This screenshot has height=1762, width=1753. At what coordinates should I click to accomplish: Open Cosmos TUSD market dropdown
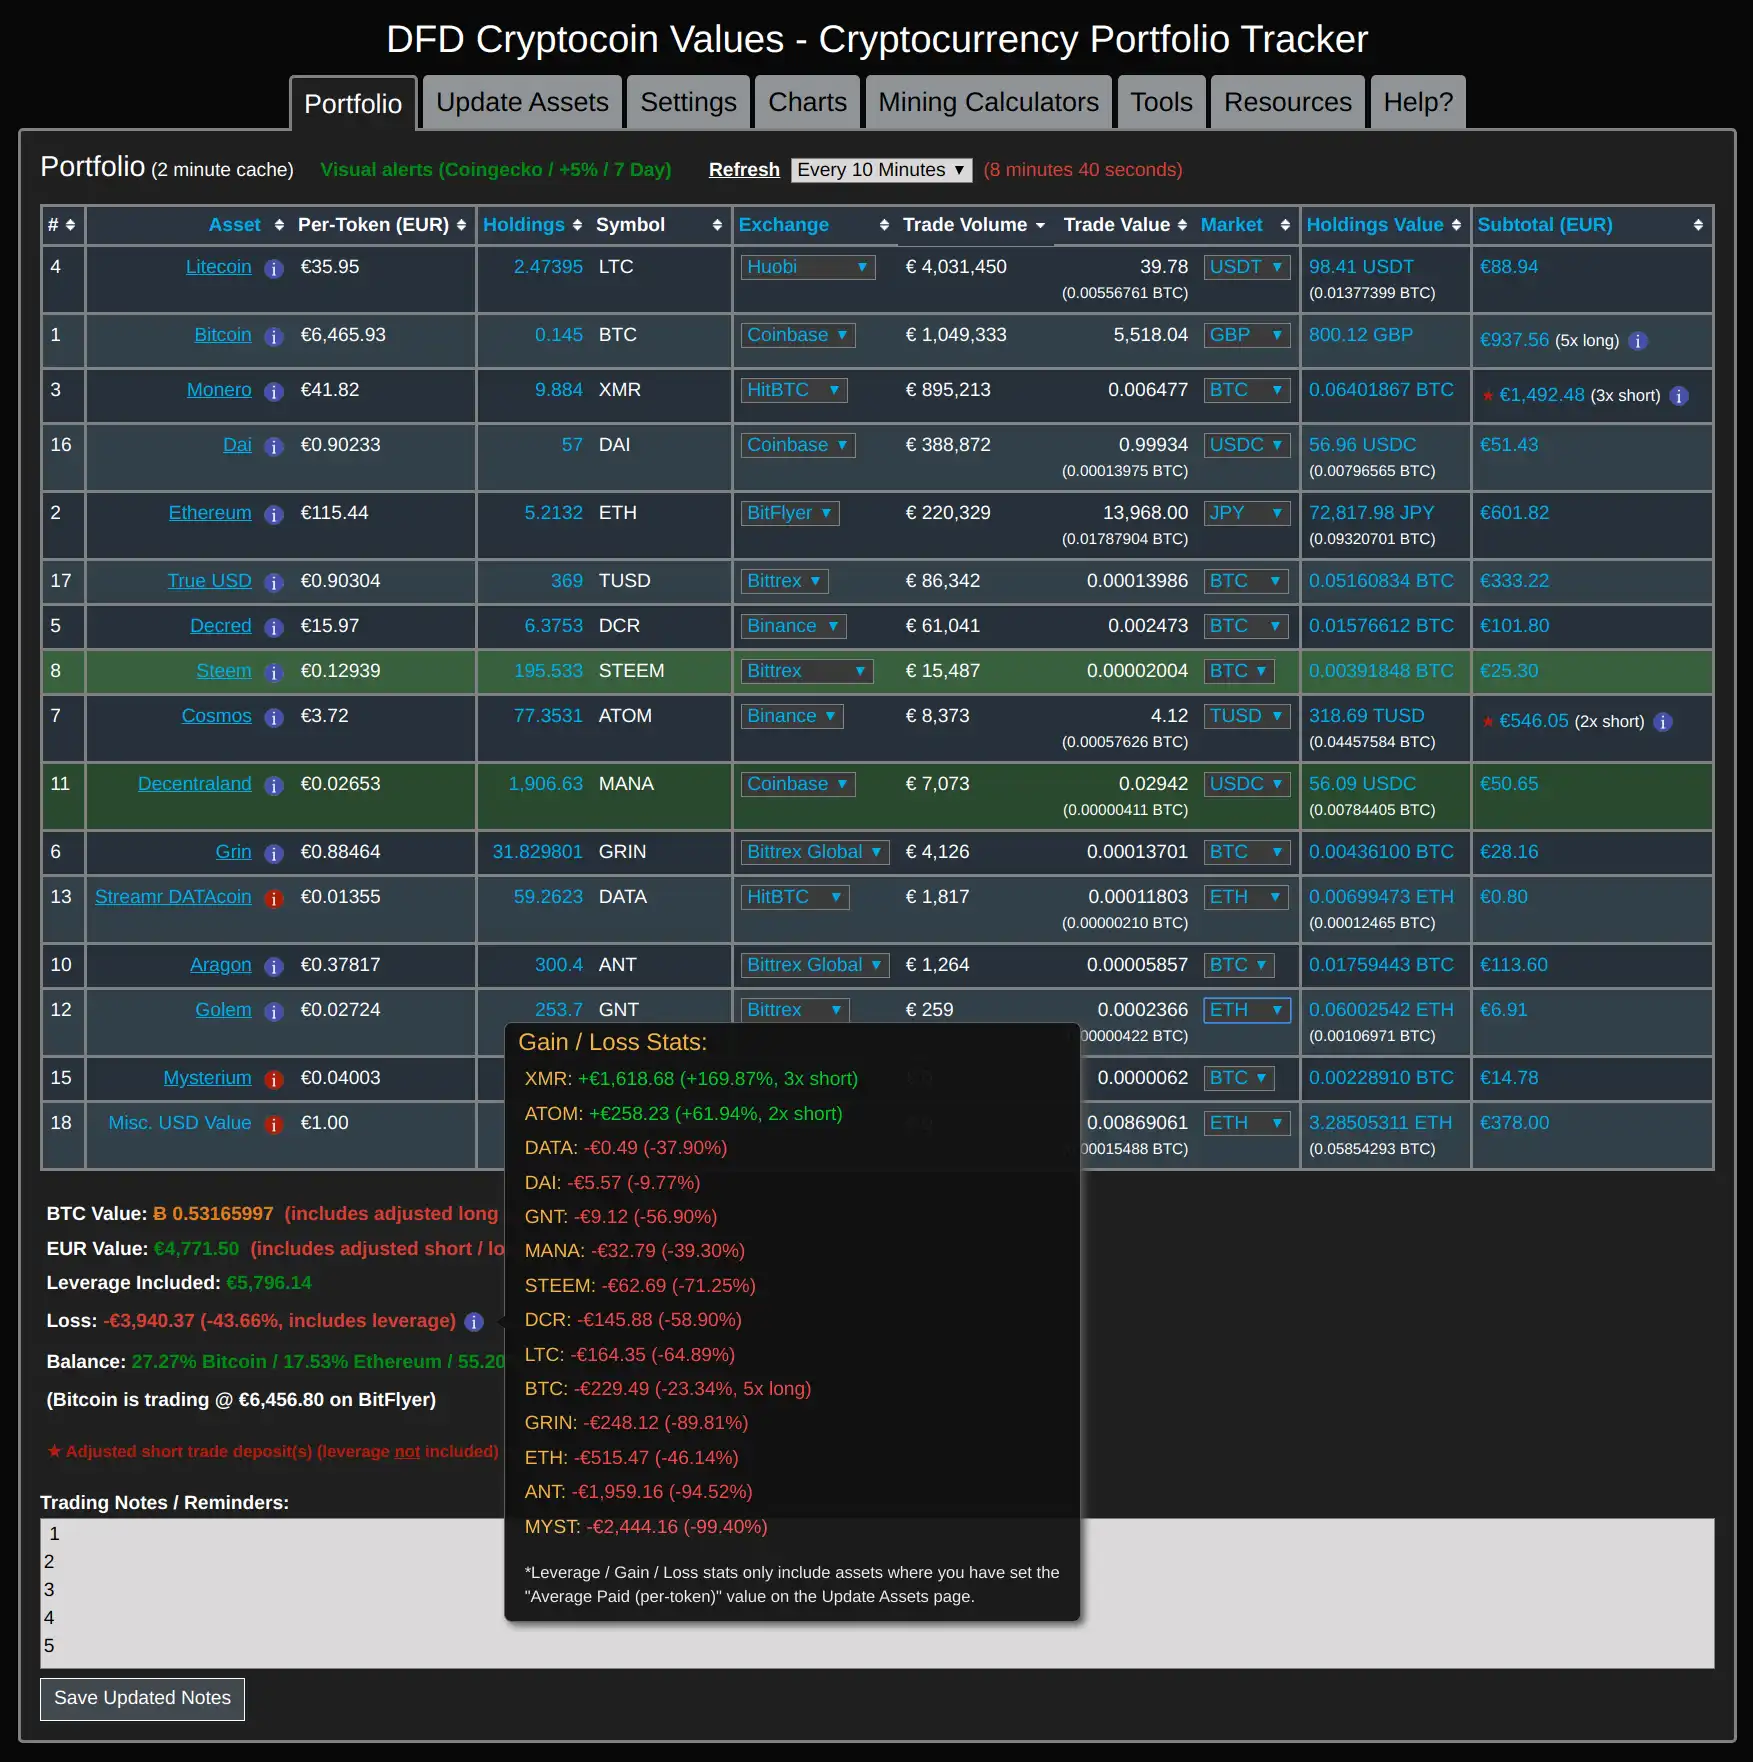pyautogui.click(x=1247, y=716)
